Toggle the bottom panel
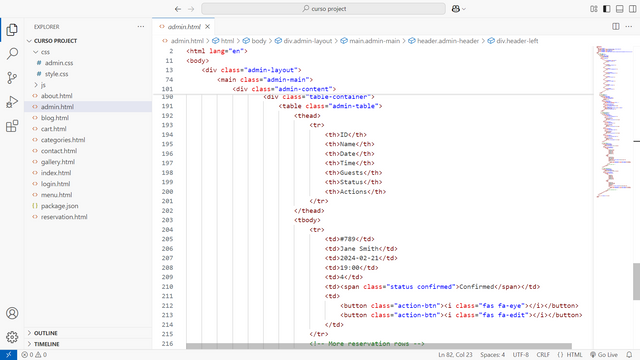The height and width of the screenshot is (360, 640). point(620,9)
